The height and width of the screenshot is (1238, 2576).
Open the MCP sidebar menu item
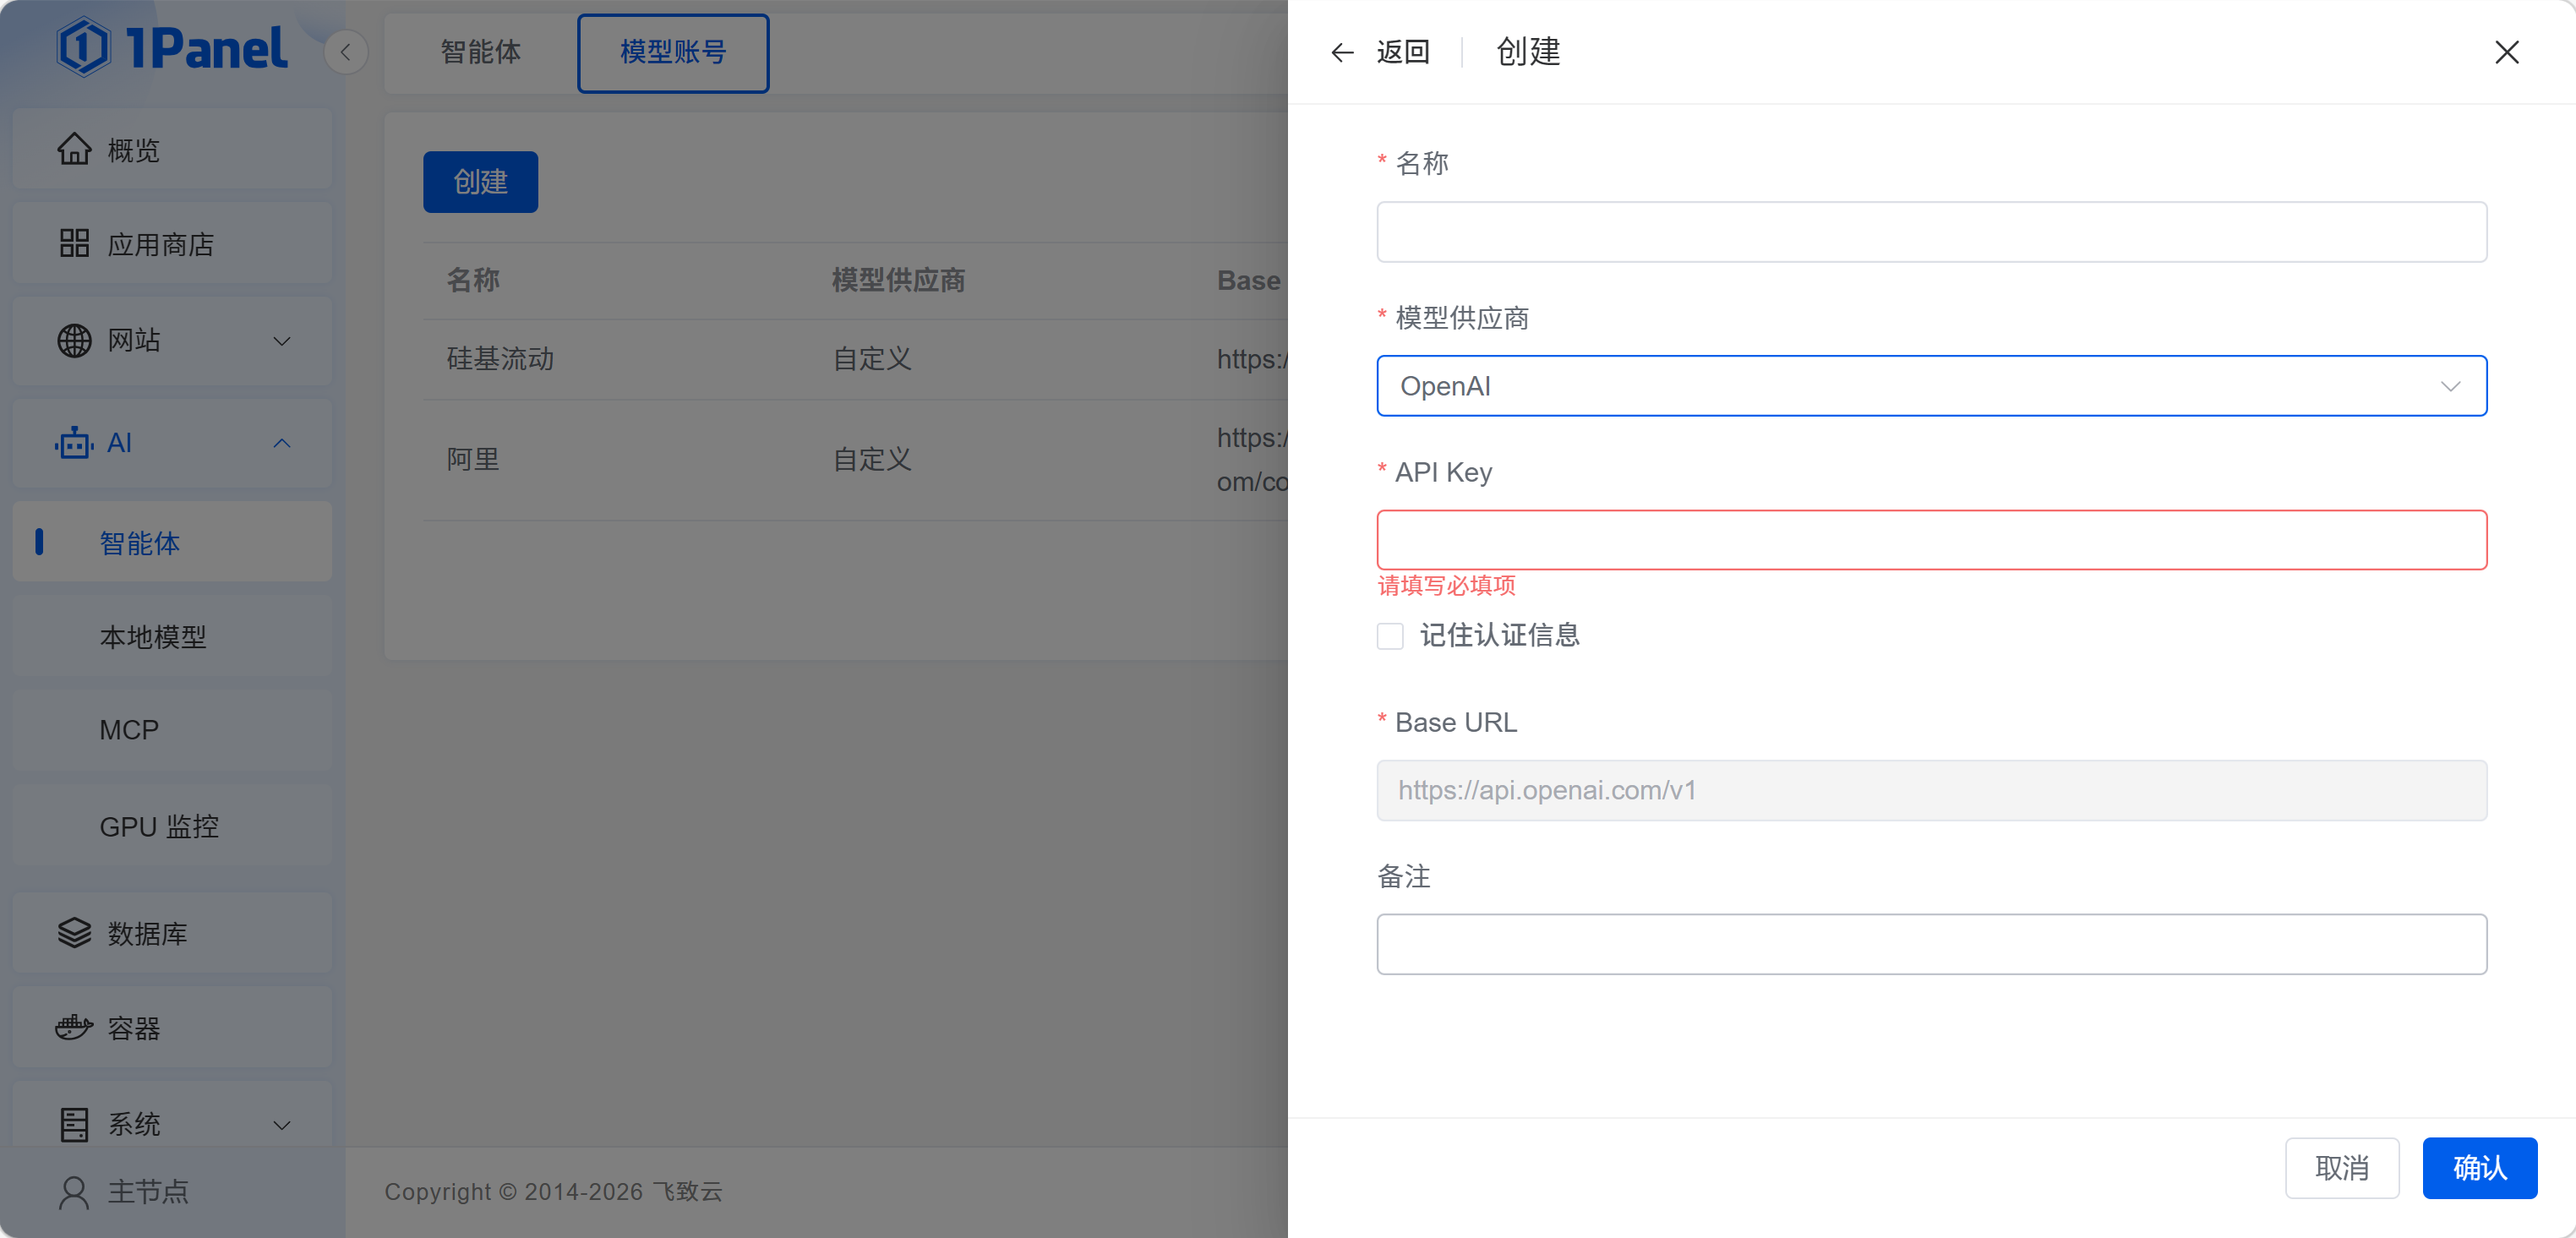[129, 730]
